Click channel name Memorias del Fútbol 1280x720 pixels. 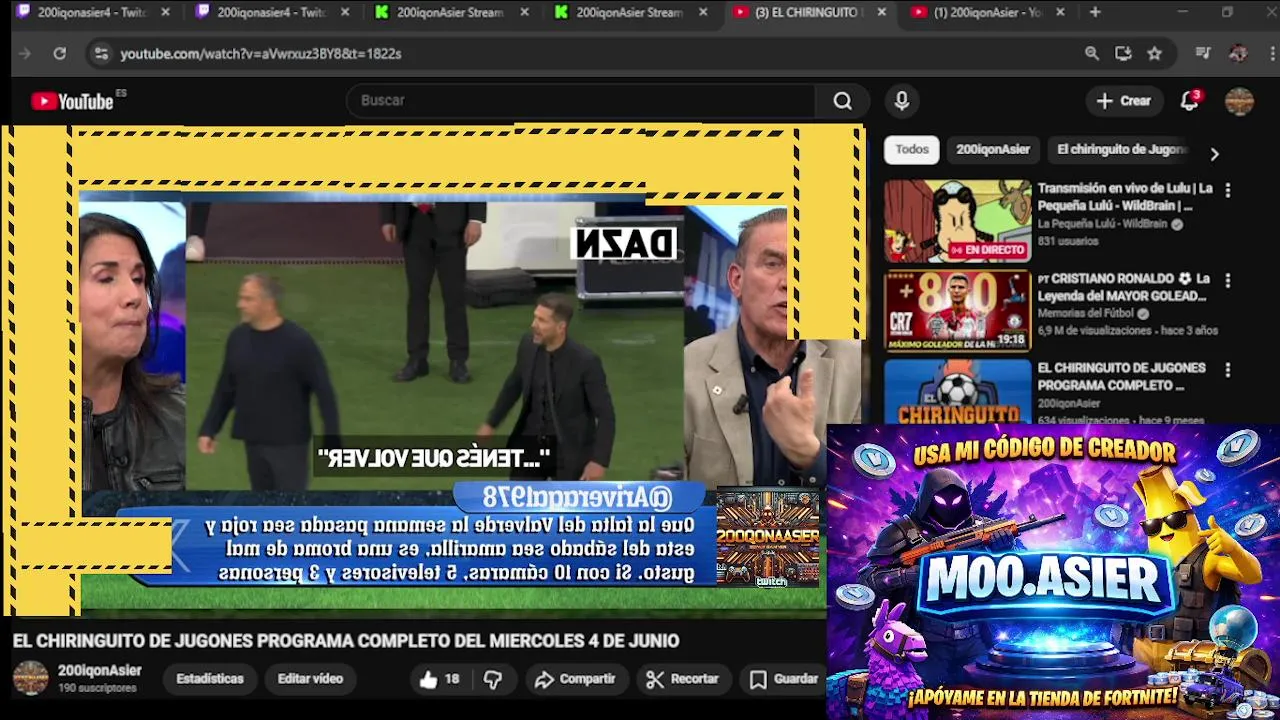[1086, 313]
